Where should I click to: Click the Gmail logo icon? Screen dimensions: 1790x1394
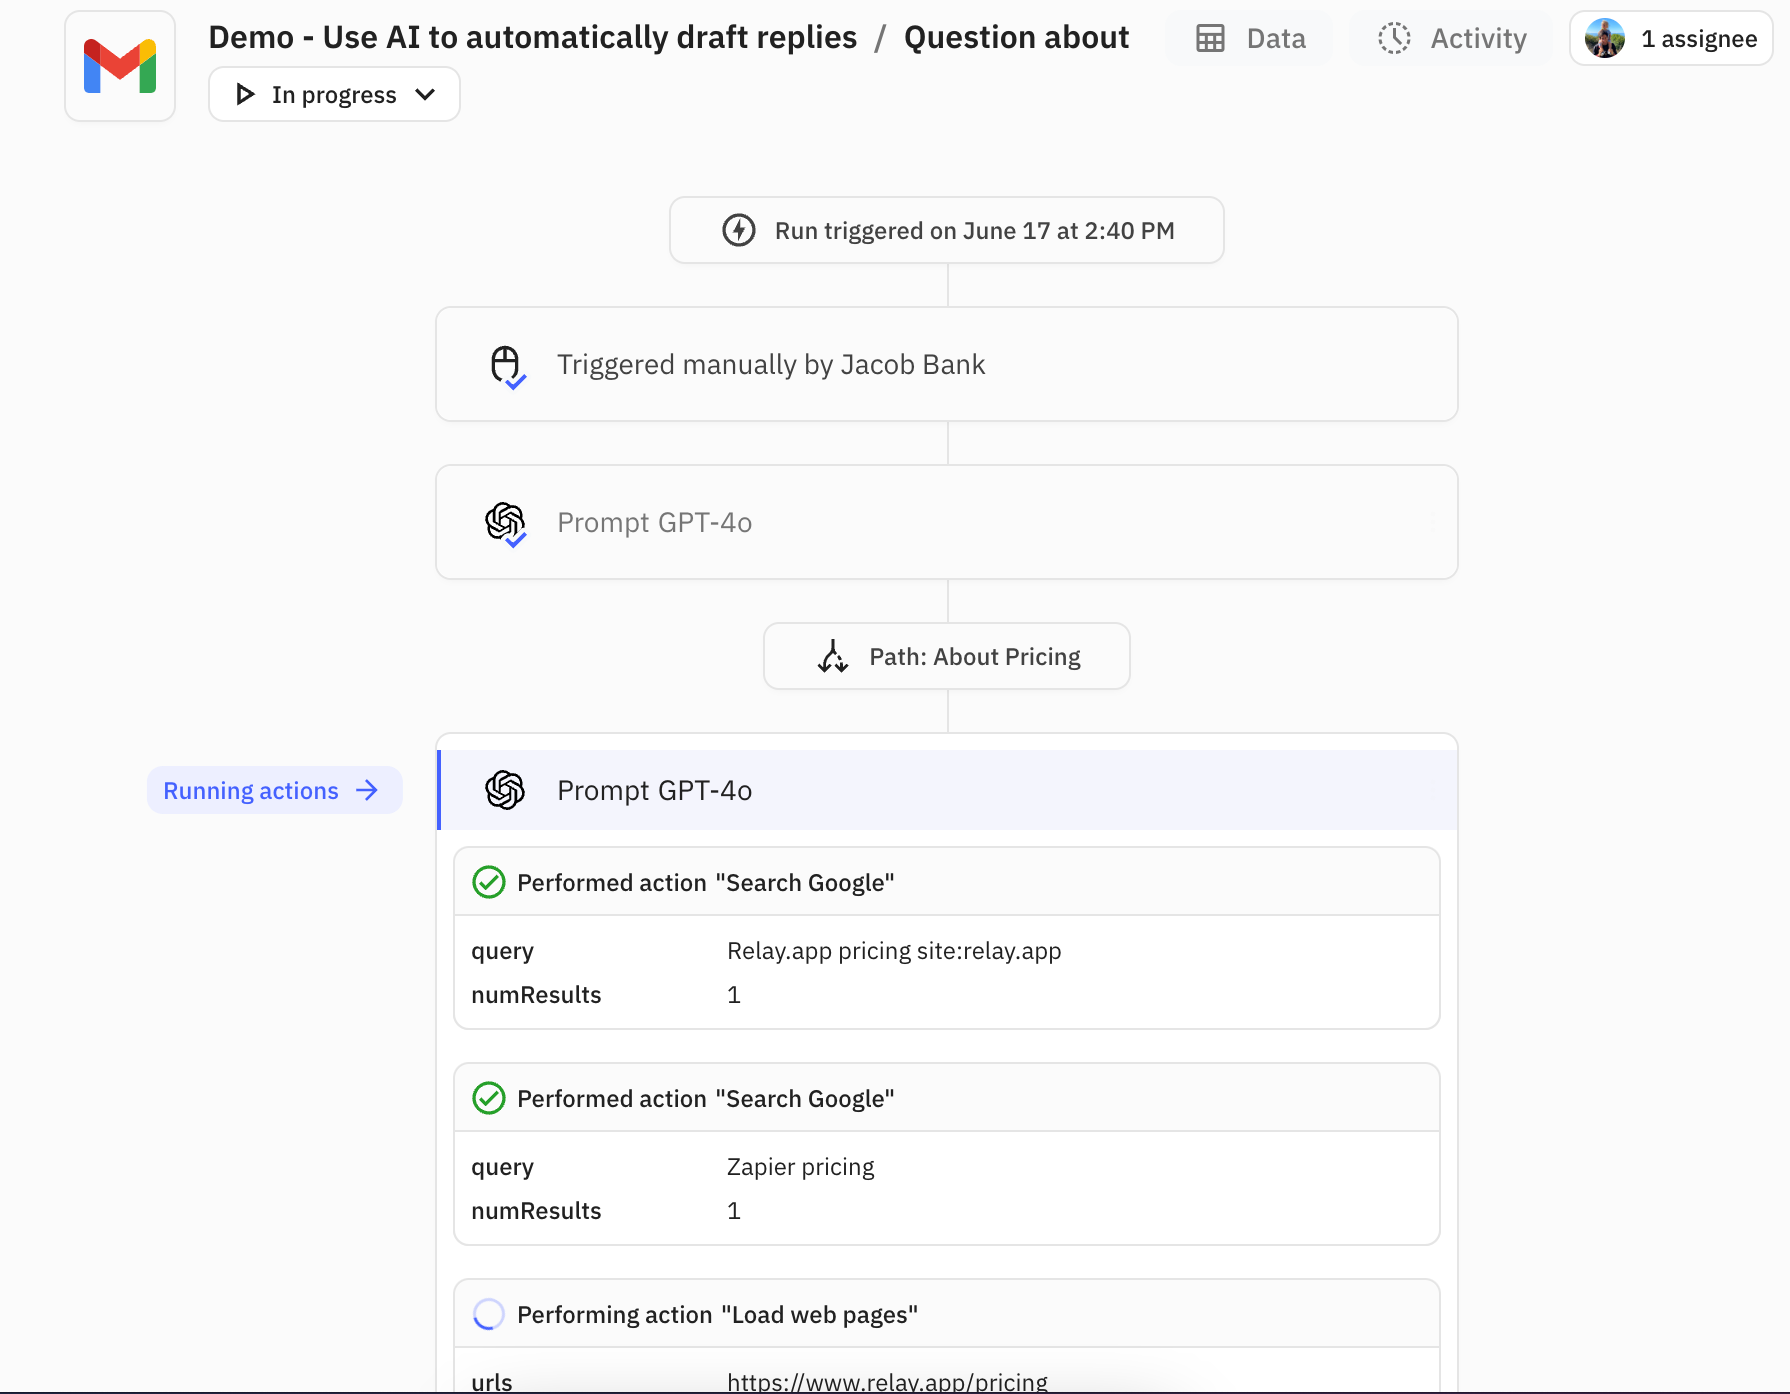(x=120, y=66)
